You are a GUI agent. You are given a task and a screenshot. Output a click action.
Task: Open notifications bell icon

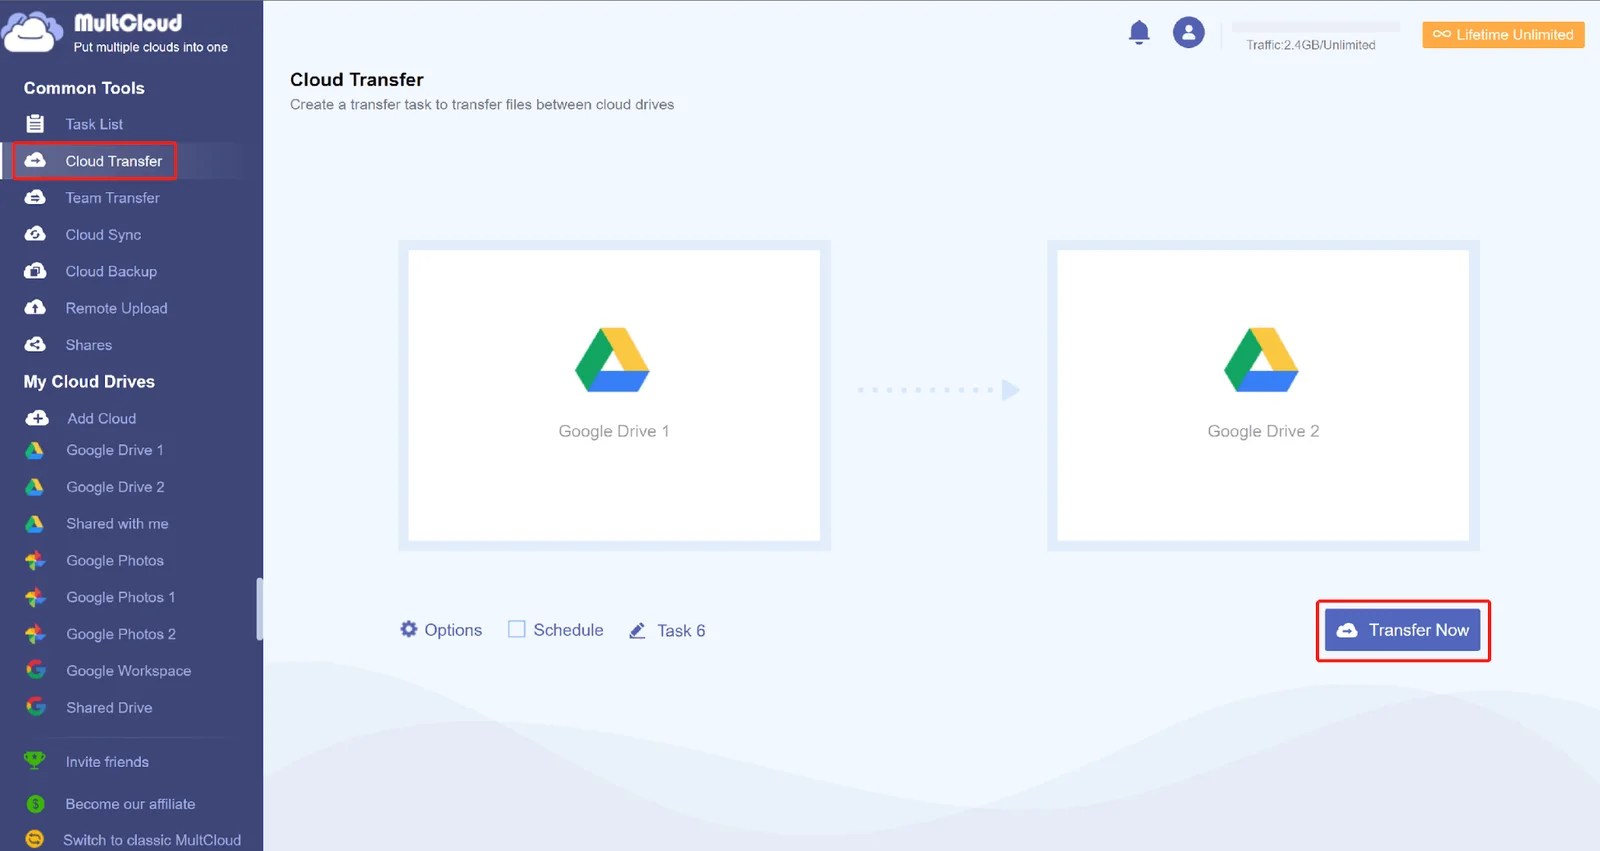[1139, 33]
